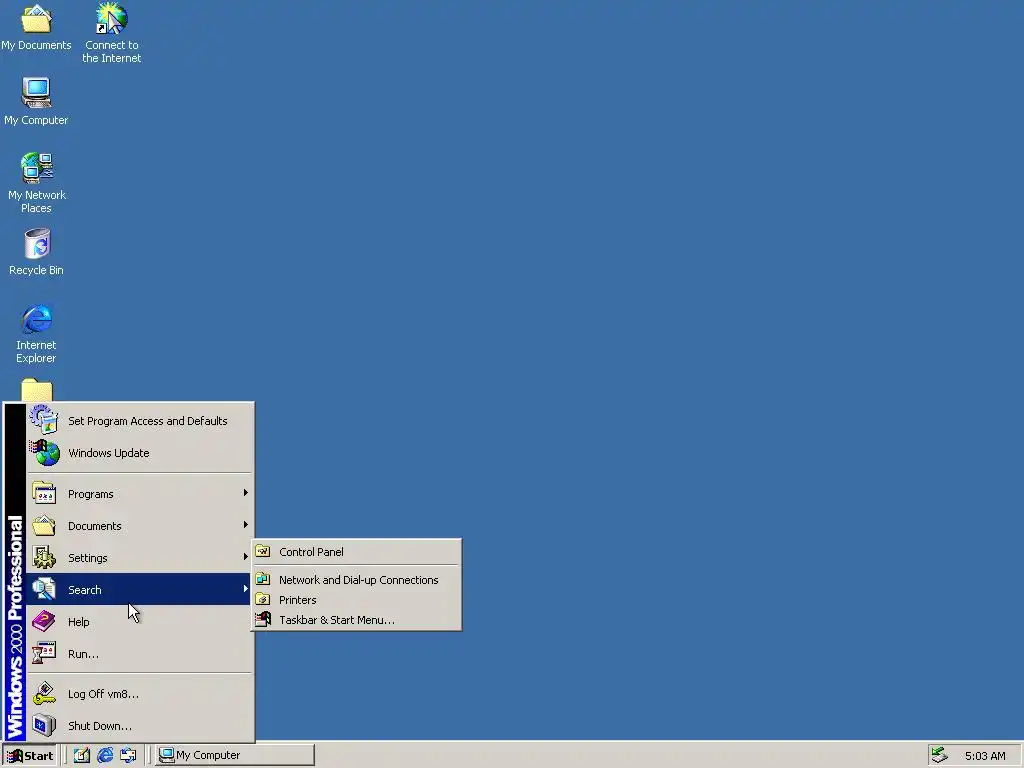Image resolution: width=1024 pixels, height=768 pixels.
Task: Select My Network Places desktop icon
Action: click(x=36, y=183)
